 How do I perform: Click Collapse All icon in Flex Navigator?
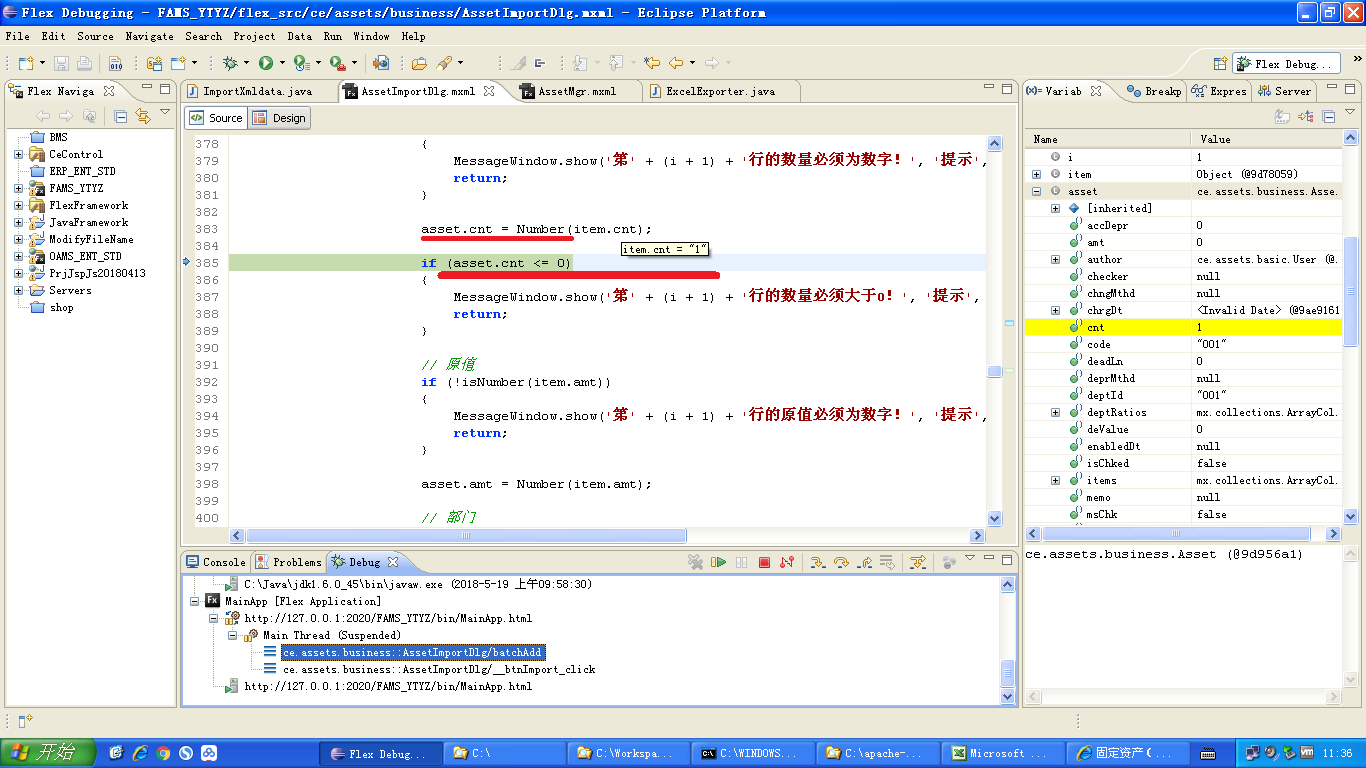tap(120, 116)
